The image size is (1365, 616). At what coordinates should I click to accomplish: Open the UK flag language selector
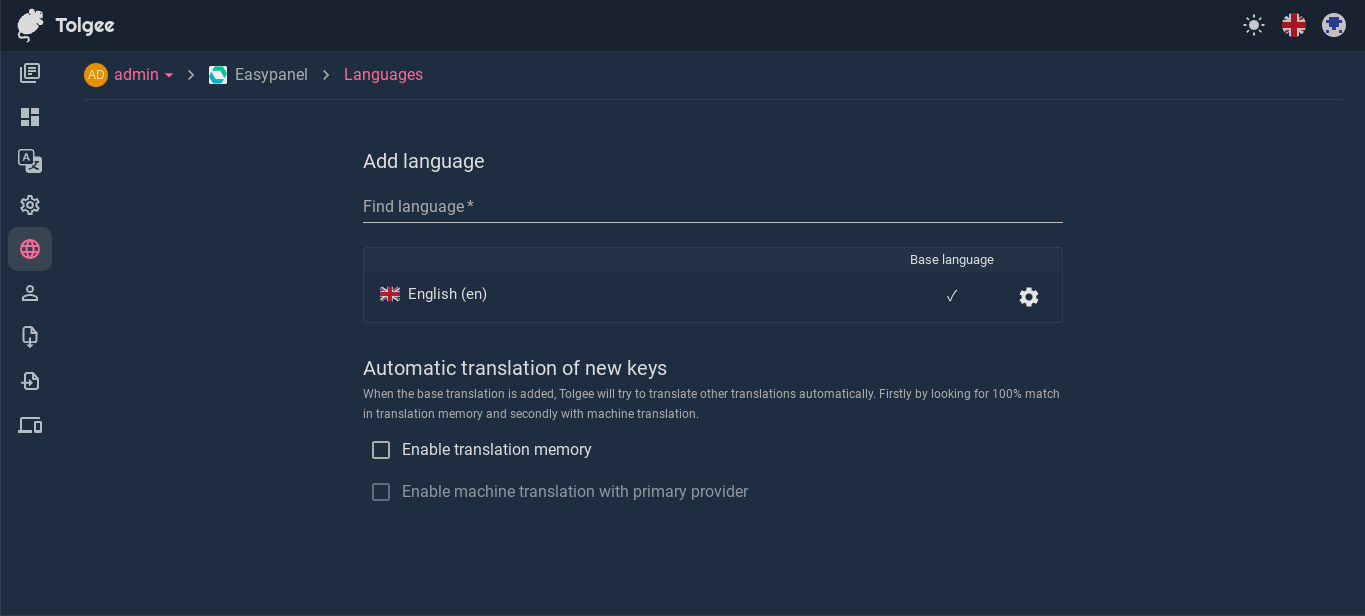[x=1293, y=25]
